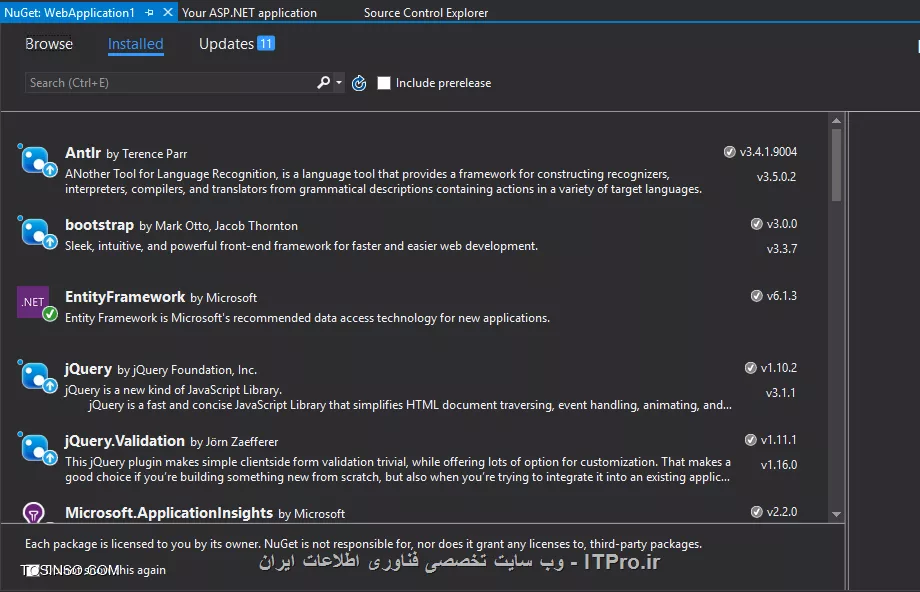This screenshot has width=920, height=592.
Task: Enable Include prerelease checkbox
Action: point(384,83)
